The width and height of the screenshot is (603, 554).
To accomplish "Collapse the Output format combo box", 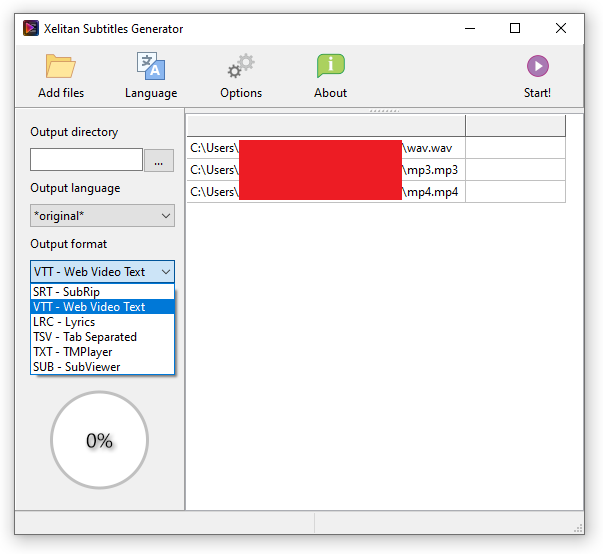I will pos(102,271).
